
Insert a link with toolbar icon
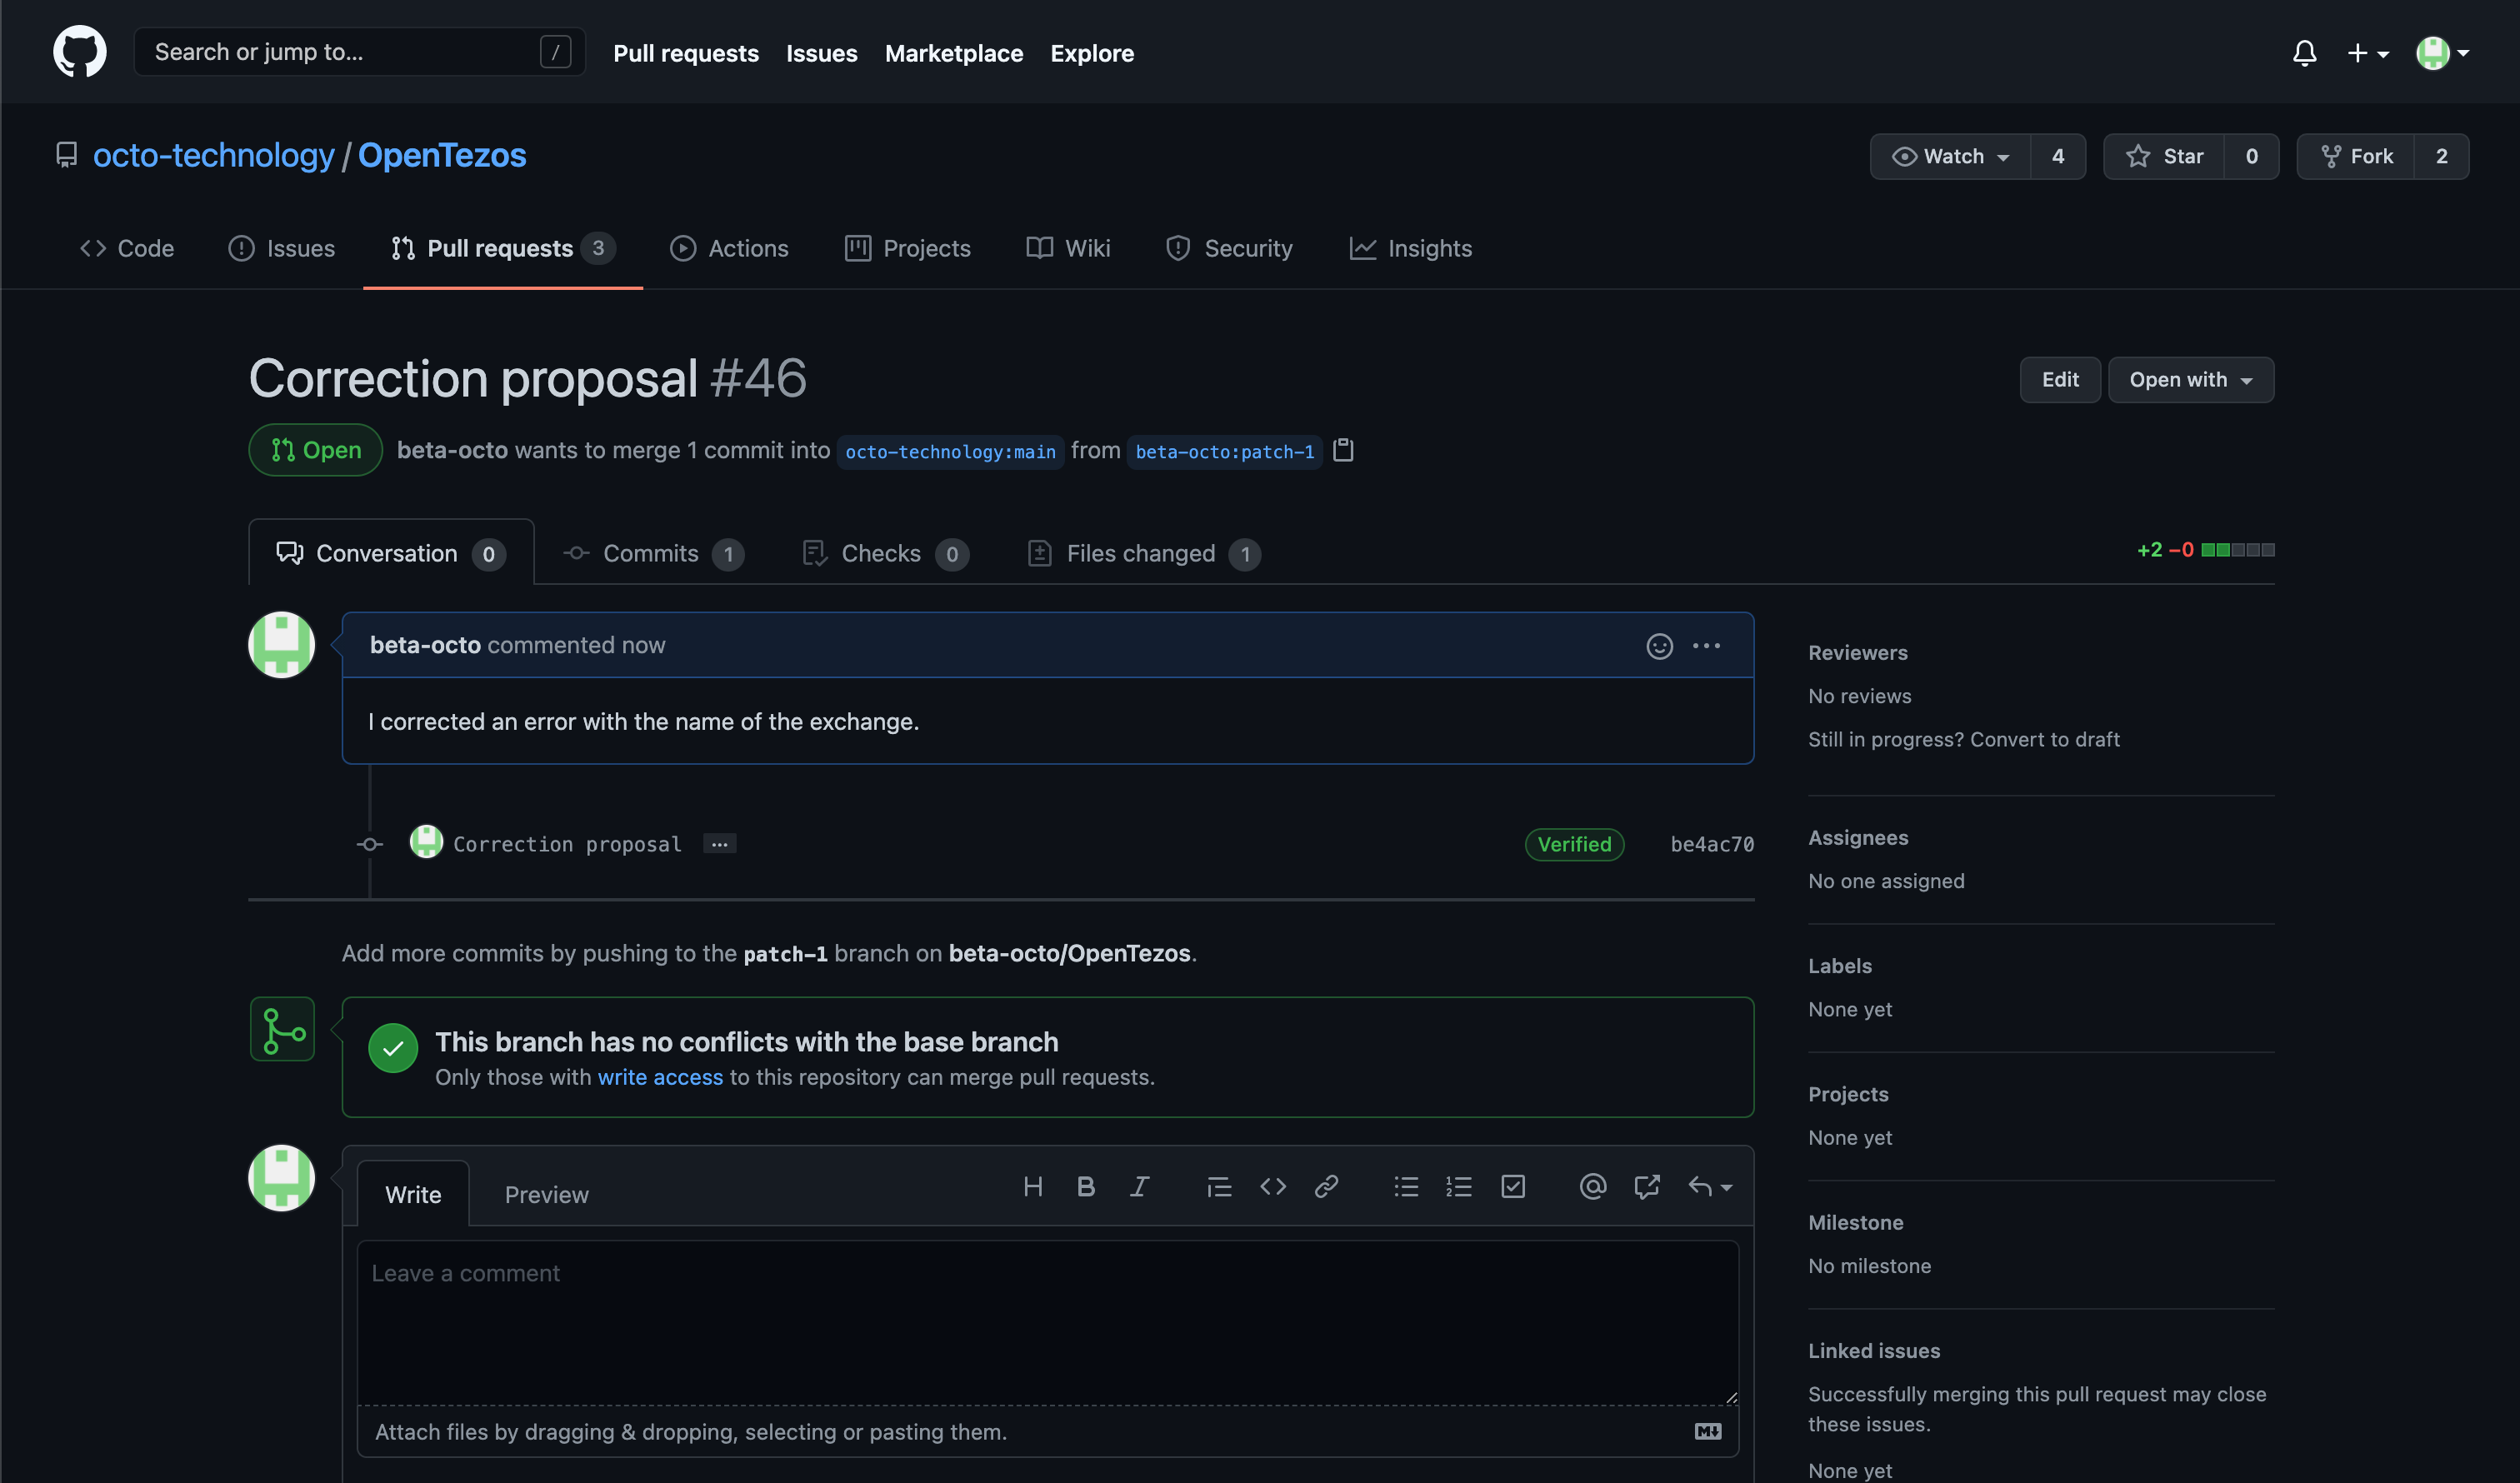(x=1326, y=1187)
